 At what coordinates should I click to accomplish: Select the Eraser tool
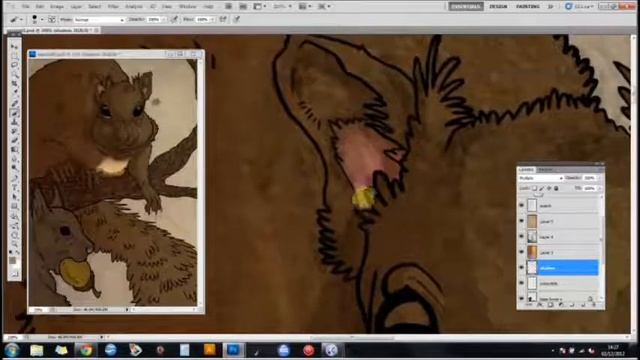15,140
